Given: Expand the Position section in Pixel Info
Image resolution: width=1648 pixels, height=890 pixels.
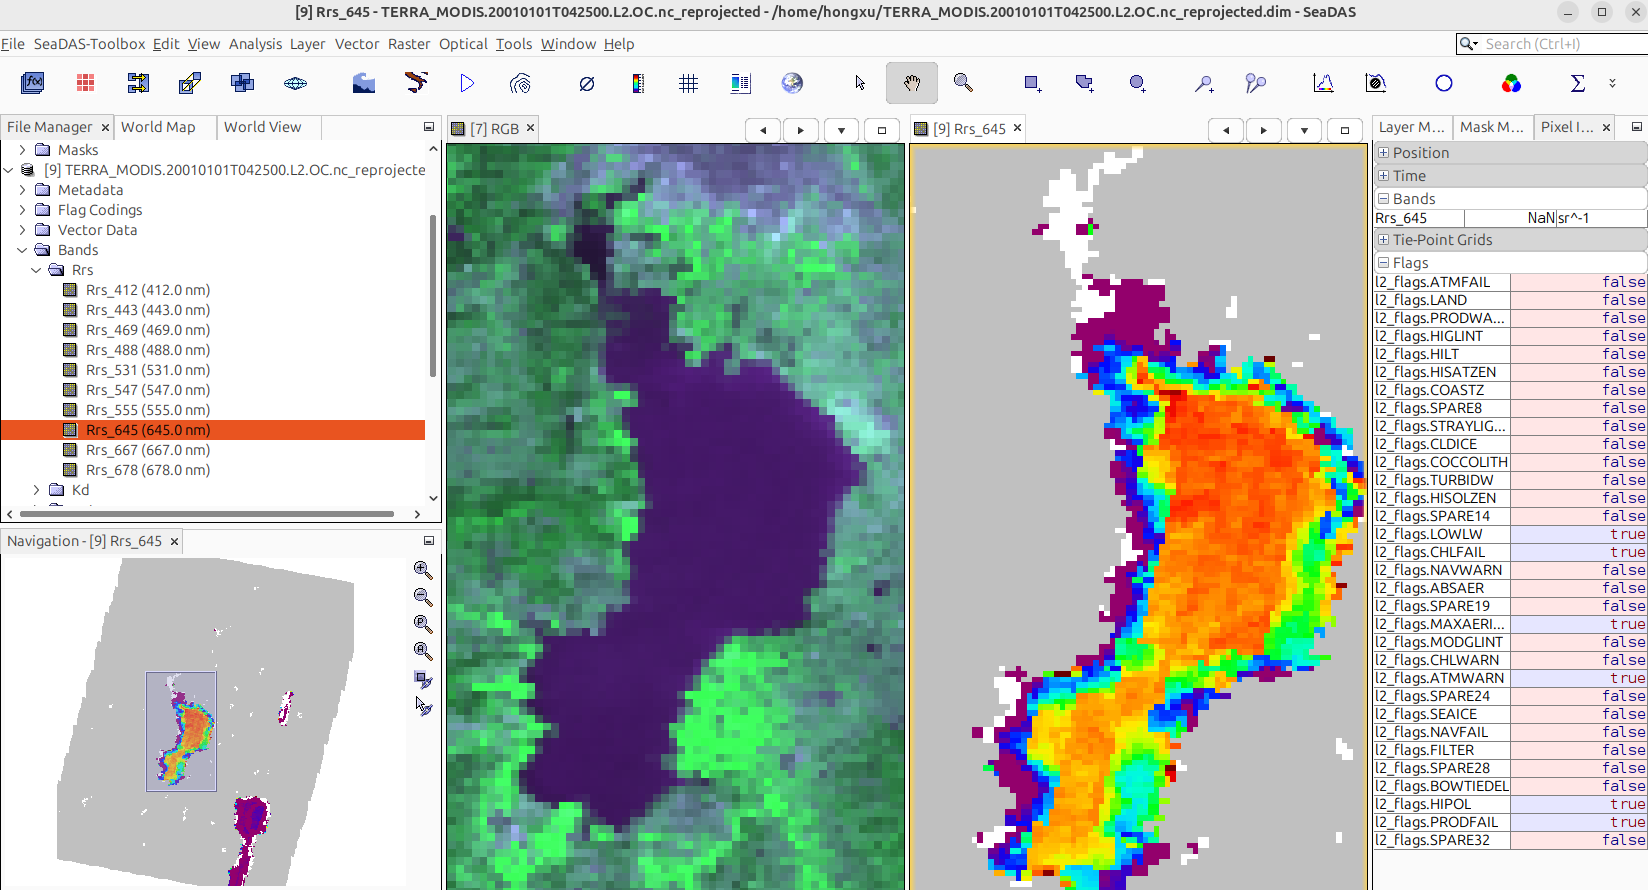Looking at the screenshot, I should point(1384,153).
